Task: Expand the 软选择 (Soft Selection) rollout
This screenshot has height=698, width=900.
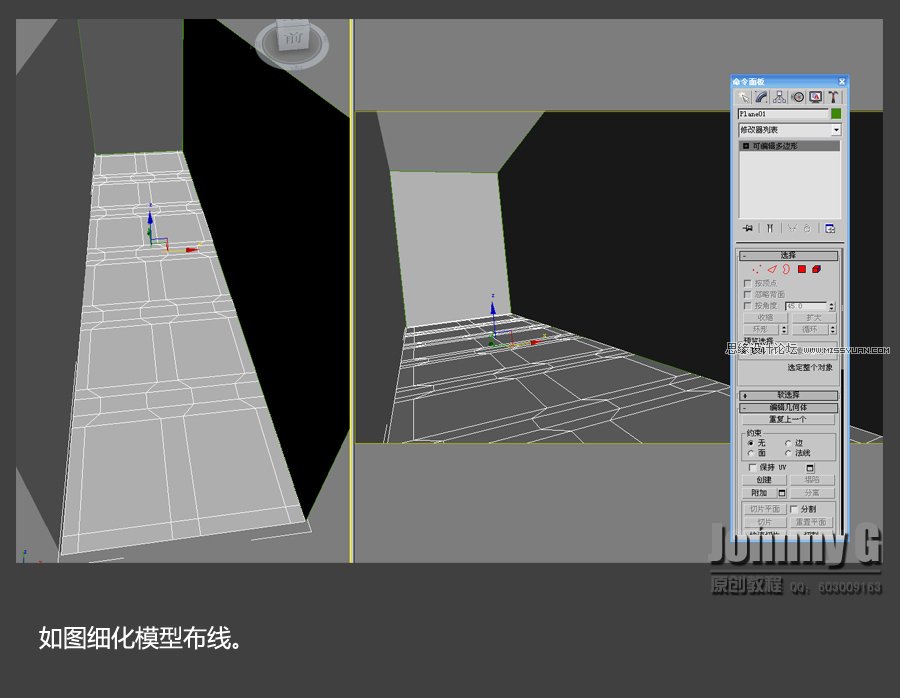Action: (x=788, y=394)
